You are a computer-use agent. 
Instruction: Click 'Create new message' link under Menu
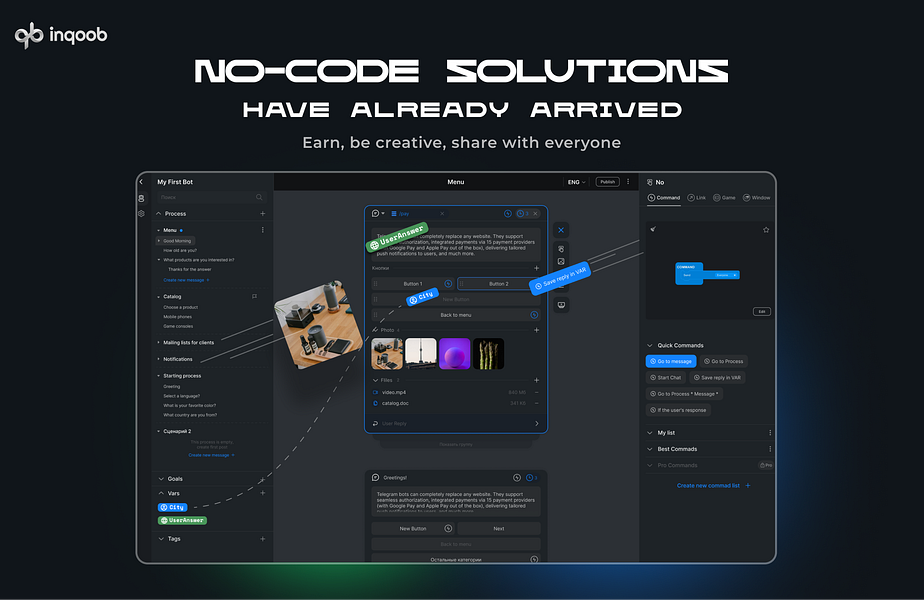click(186, 280)
